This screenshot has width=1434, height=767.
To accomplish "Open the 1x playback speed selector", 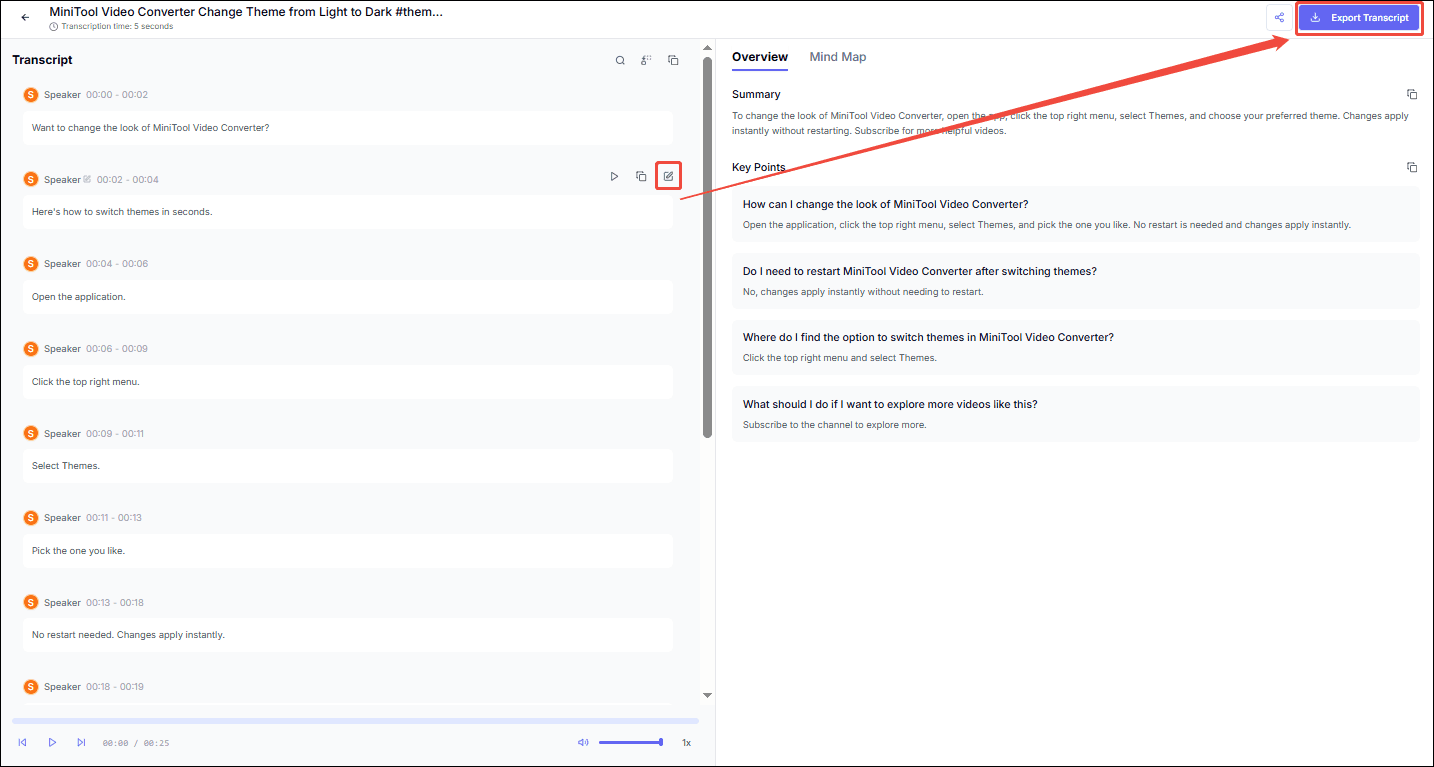I will coord(686,743).
